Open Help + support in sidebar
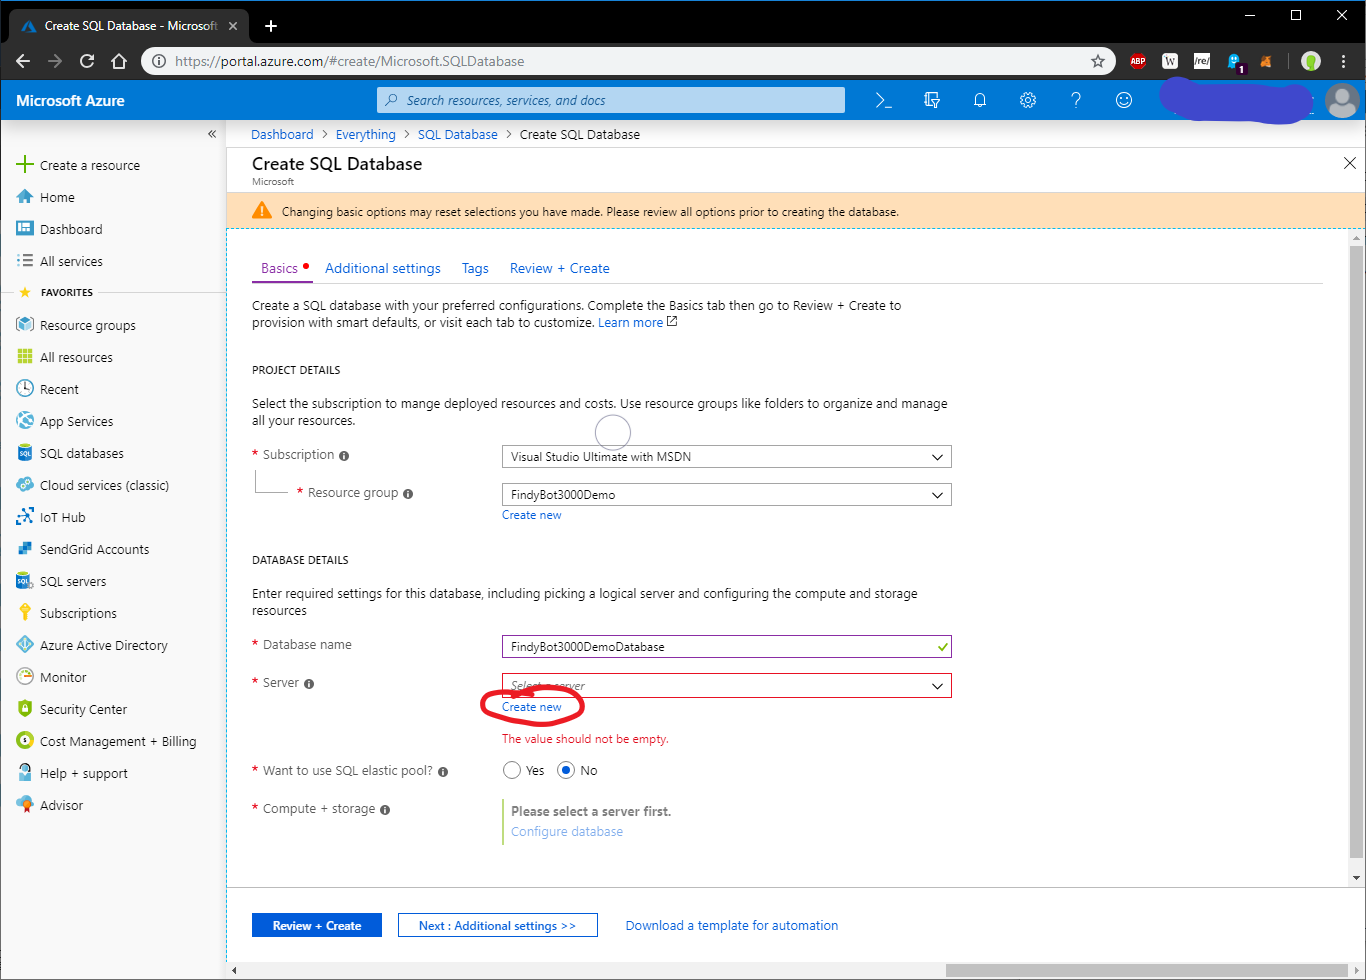Viewport: 1366px width, 980px height. (x=84, y=773)
